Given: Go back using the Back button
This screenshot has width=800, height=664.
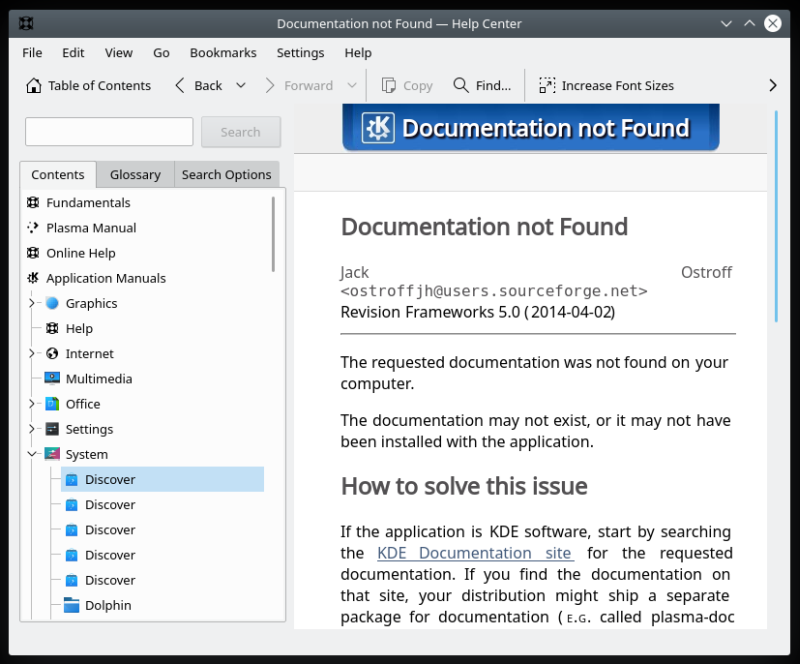Looking at the screenshot, I should pyautogui.click(x=198, y=86).
